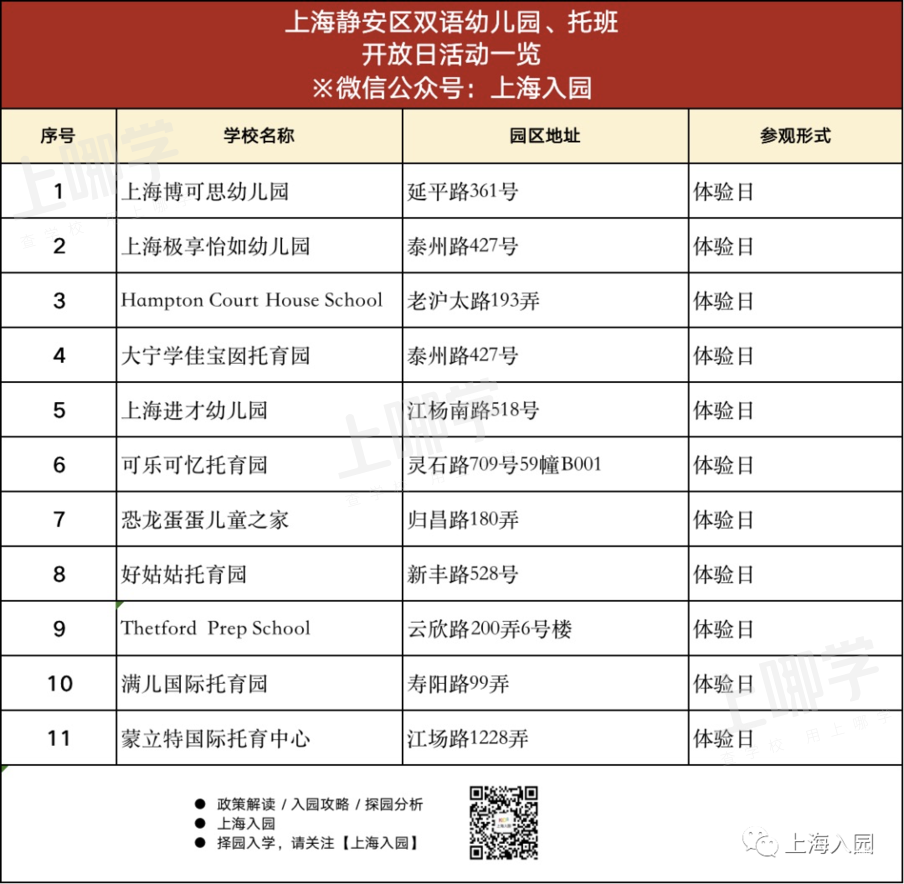
Task: Click 体验日 in the 好姑姑托育园 row
Action: tap(723, 574)
